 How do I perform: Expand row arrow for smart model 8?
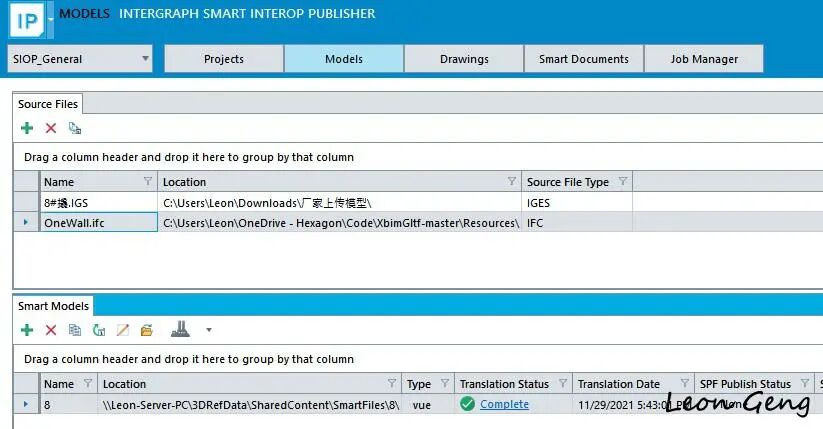(x=26, y=404)
